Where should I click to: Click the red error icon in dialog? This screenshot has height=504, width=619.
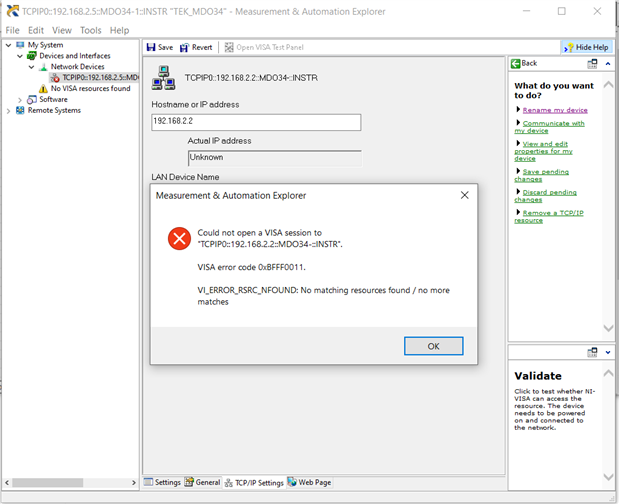pyautogui.click(x=180, y=238)
